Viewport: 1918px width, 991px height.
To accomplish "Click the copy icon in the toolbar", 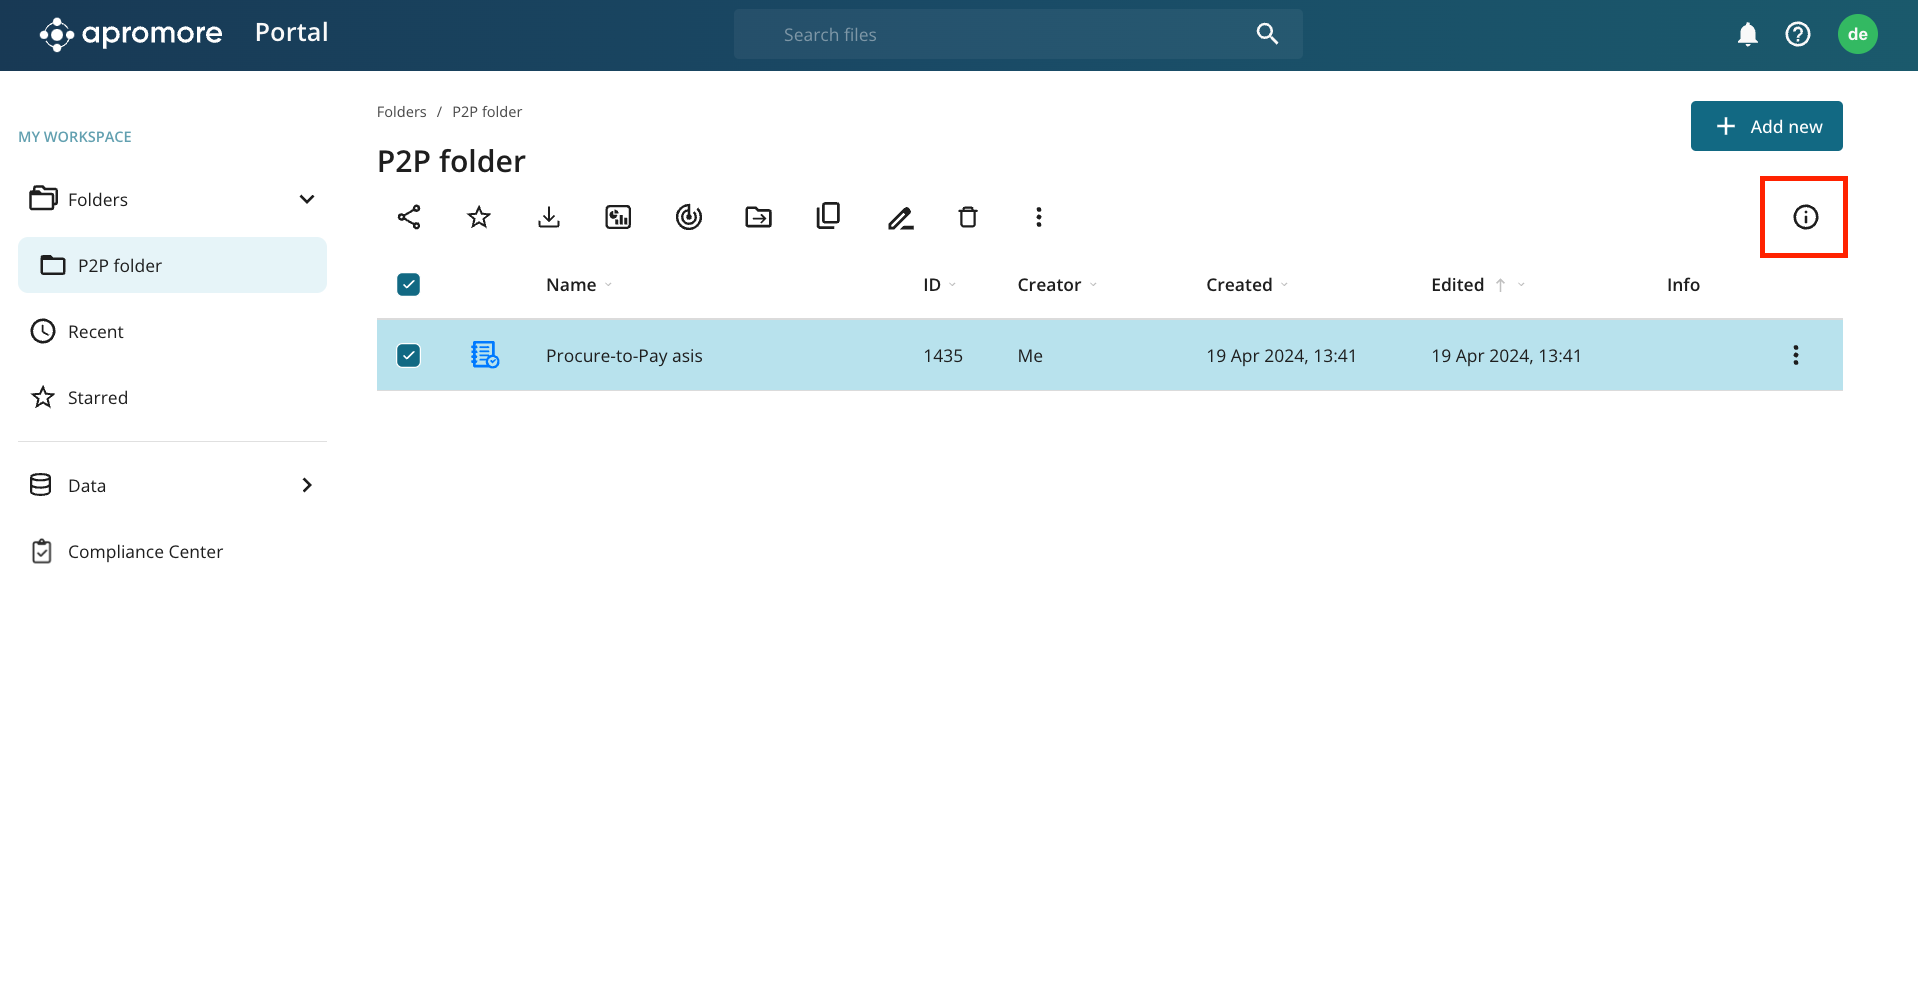I will (828, 216).
